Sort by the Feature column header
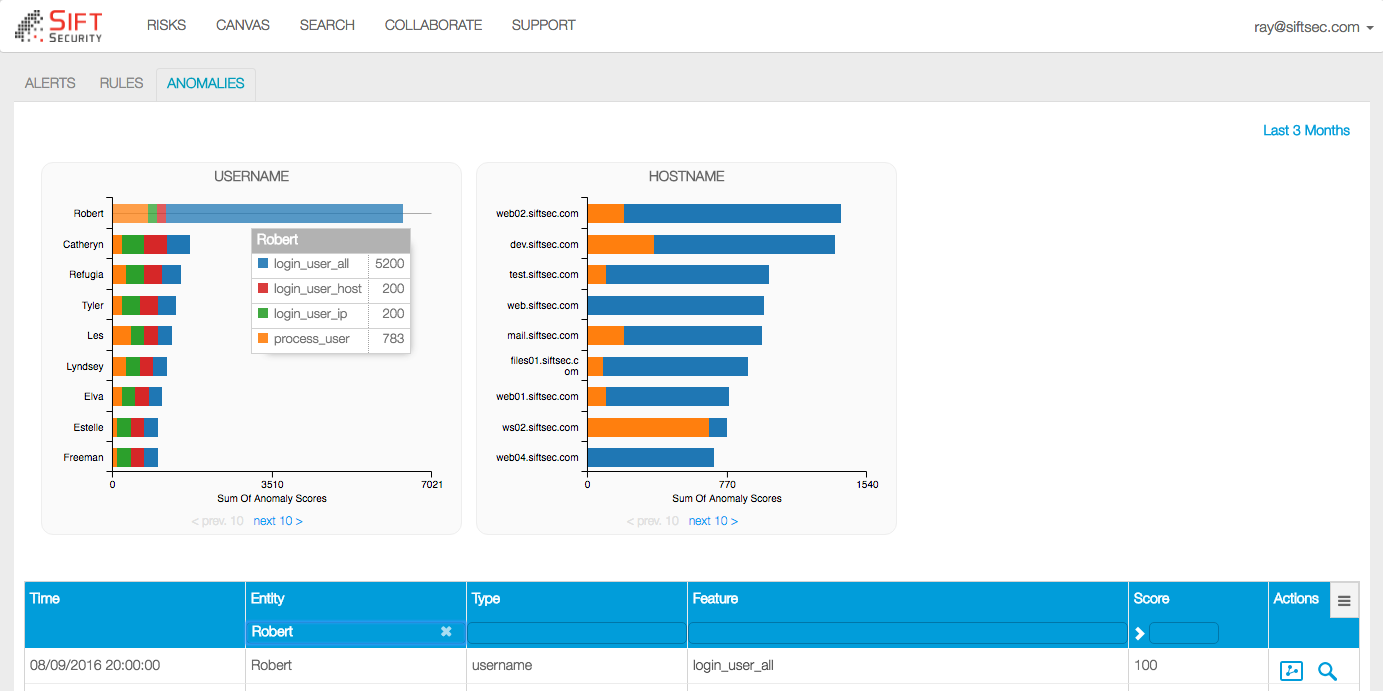Image resolution: width=1383 pixels, height=691 pixels. [715, 598]
